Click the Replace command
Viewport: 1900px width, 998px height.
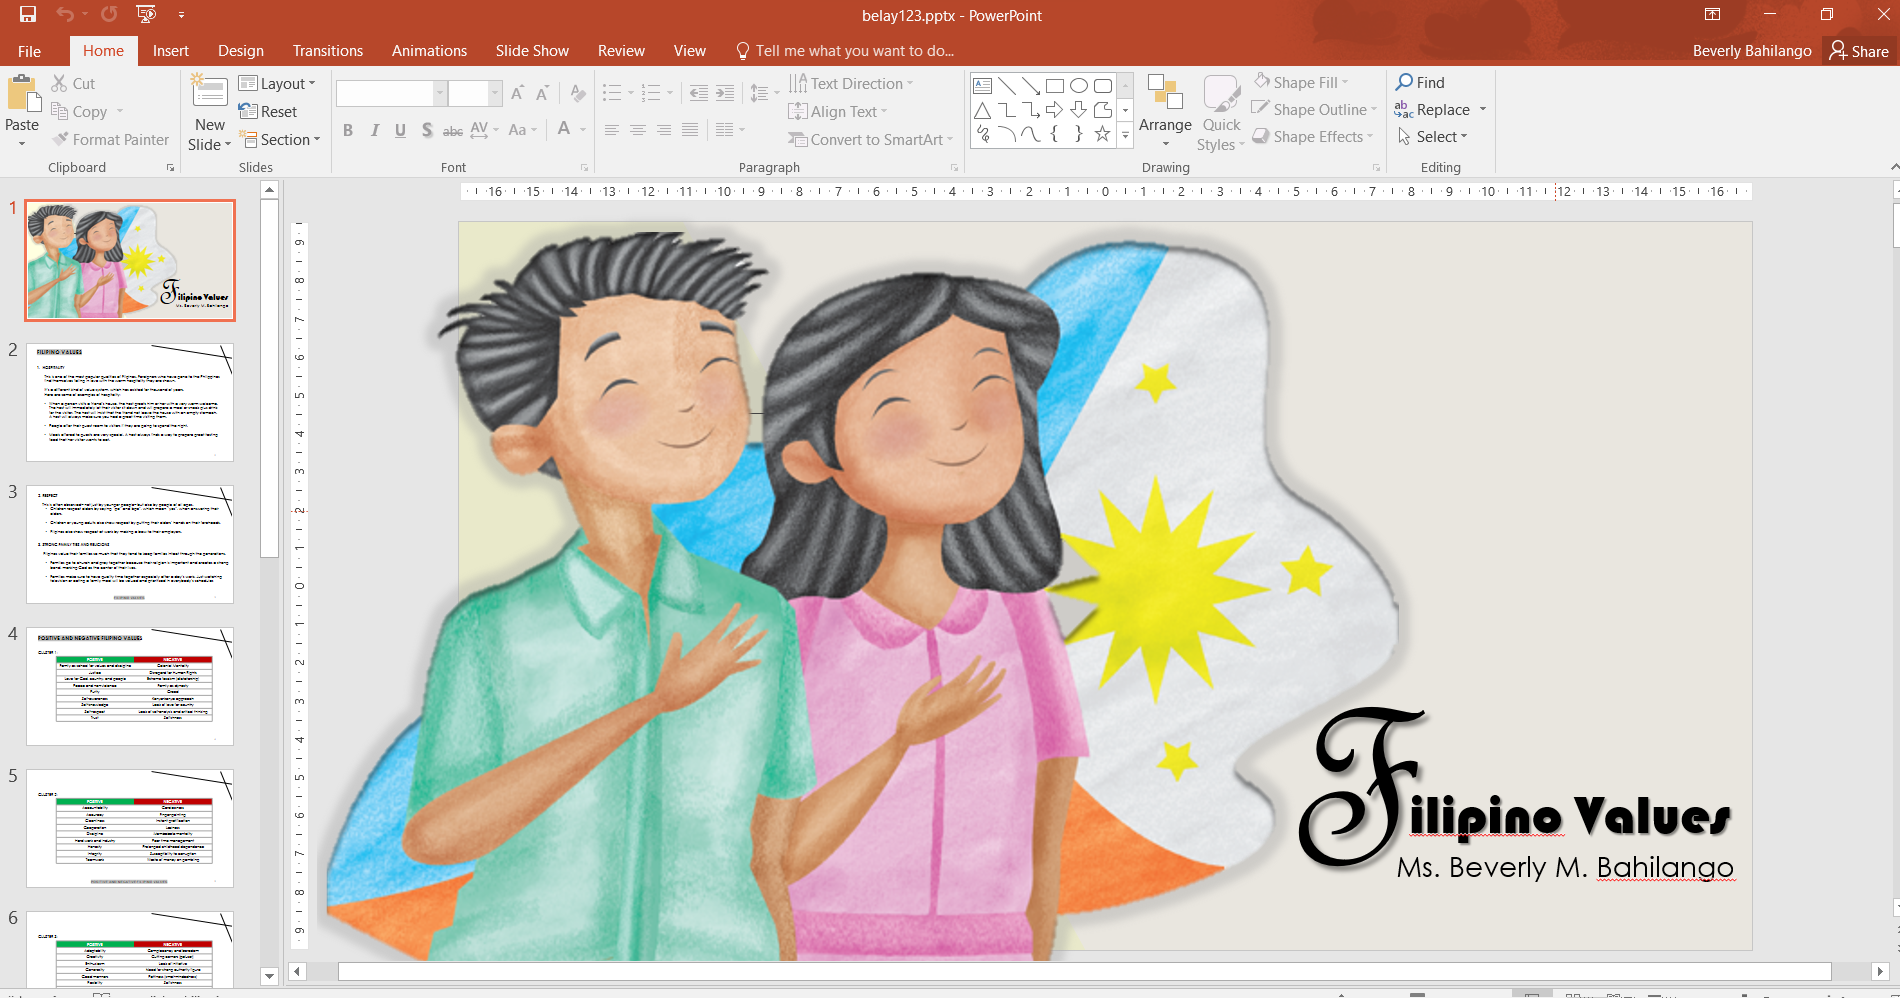point(1433,110)
